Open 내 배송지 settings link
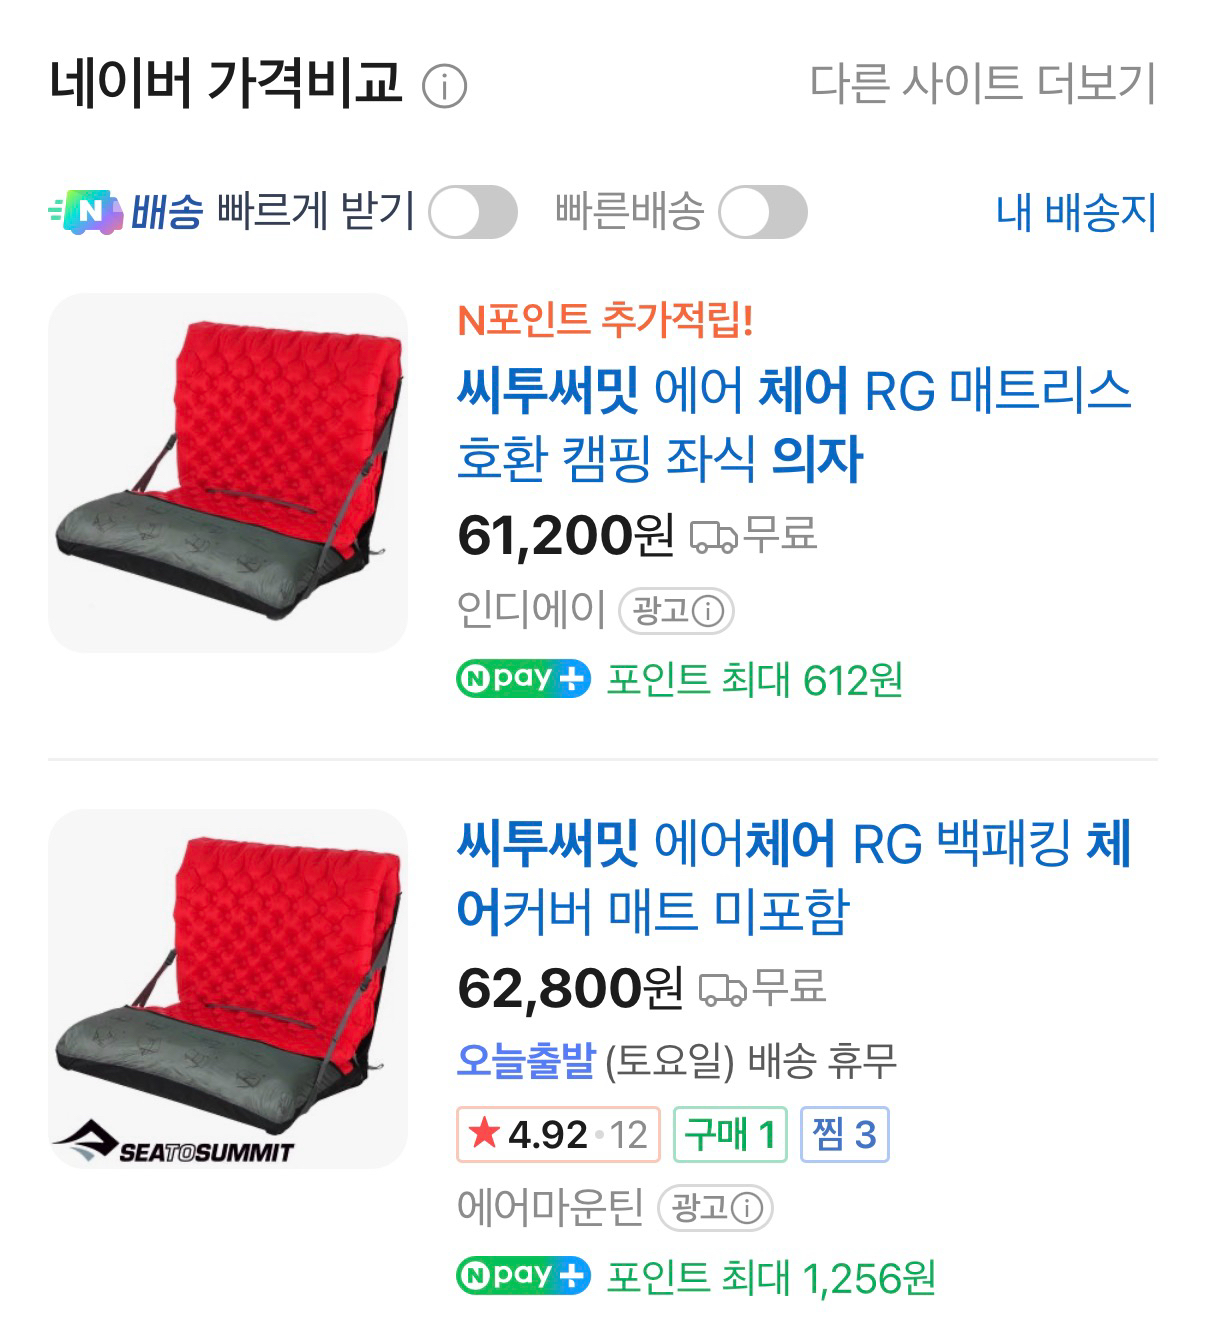 1075,213
